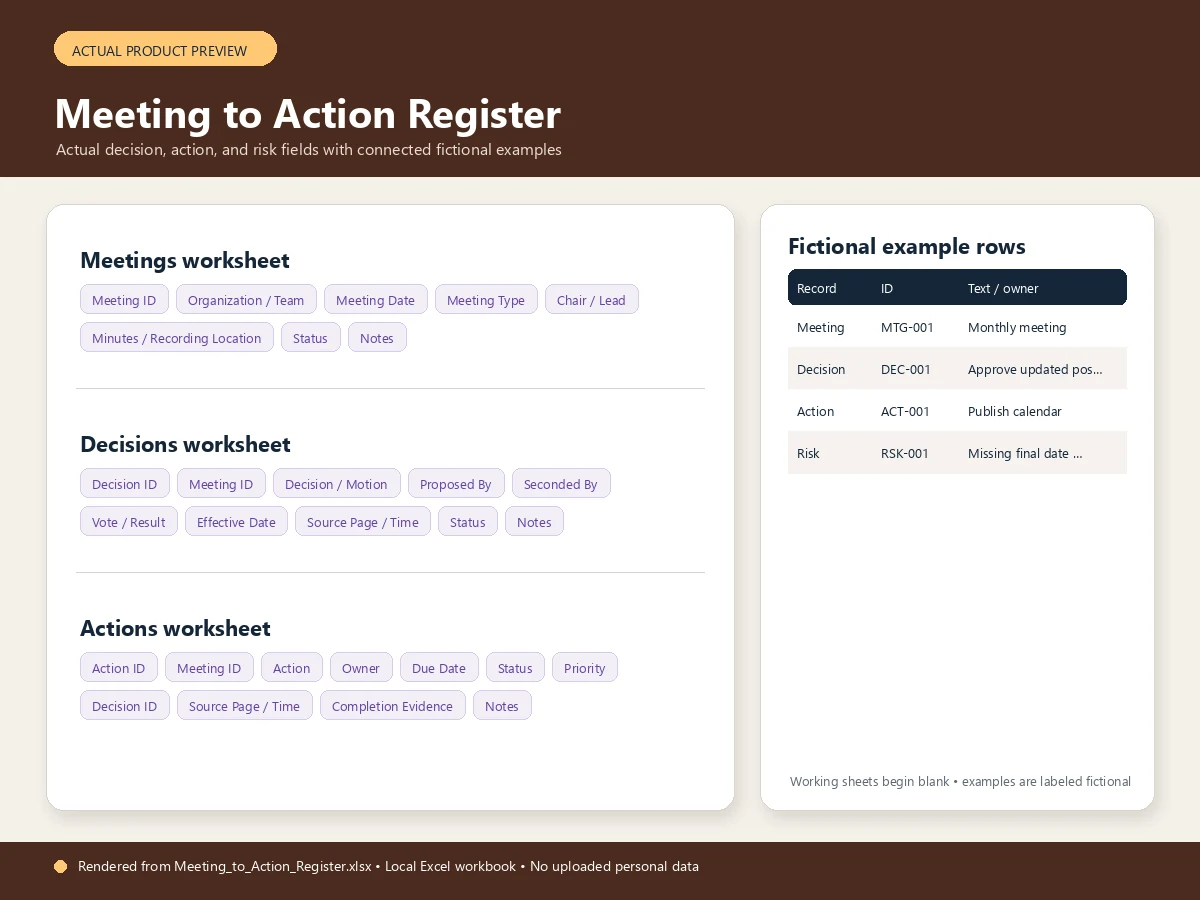The image size is (1200, 900).
Task: Select the Meeting cell in Record column
Action: click(820, 327)
